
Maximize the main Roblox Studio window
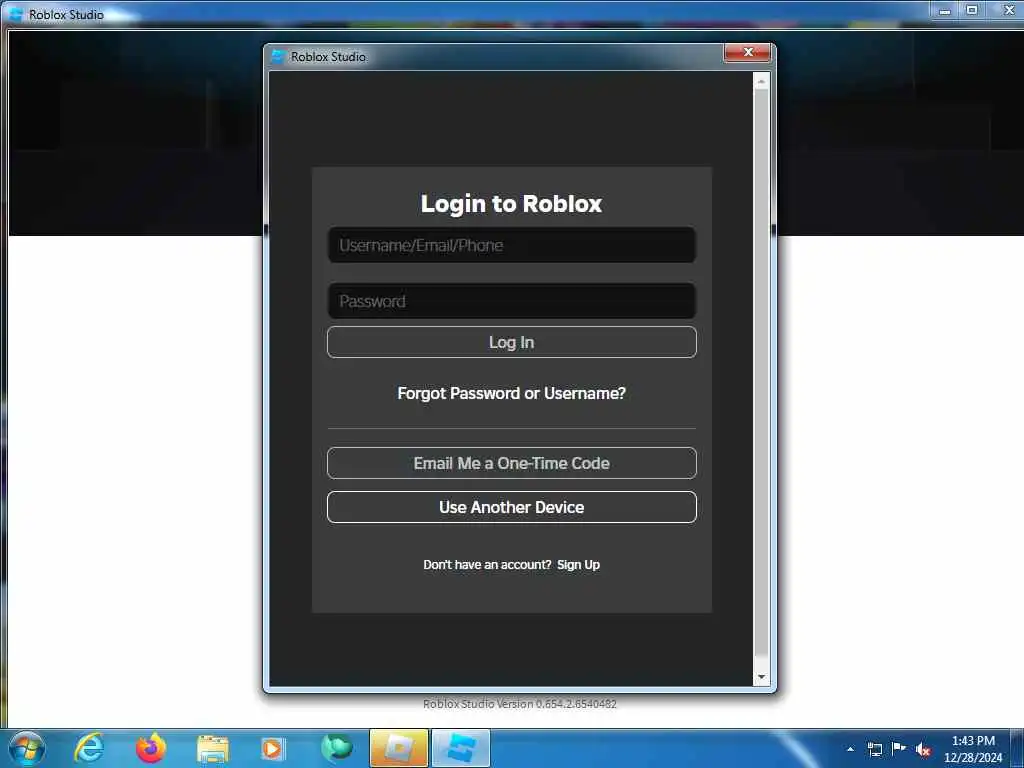(x=972, y=10)
